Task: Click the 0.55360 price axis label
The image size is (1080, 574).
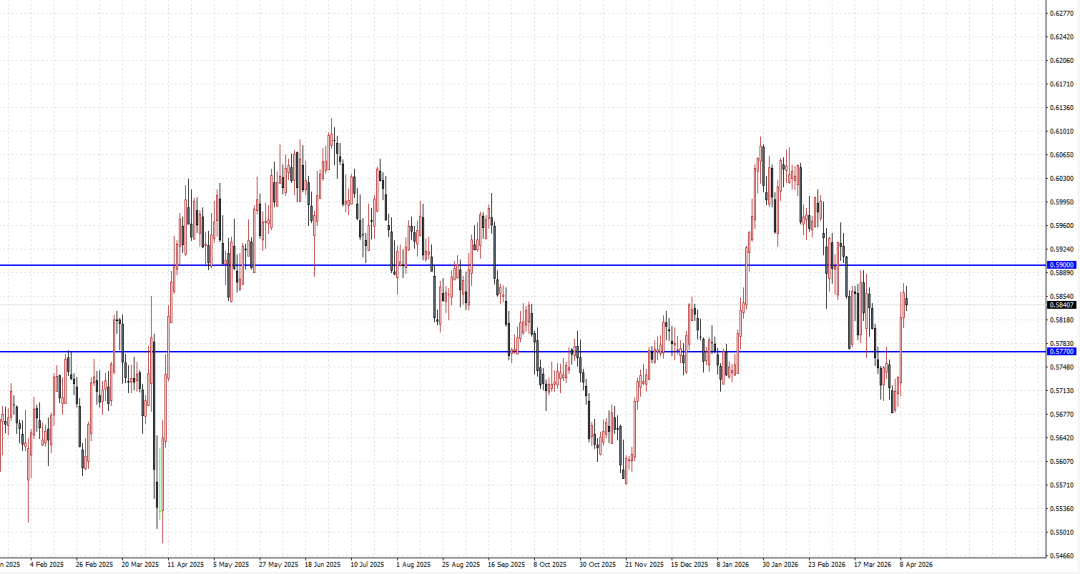Action: tap(1063, 509)
